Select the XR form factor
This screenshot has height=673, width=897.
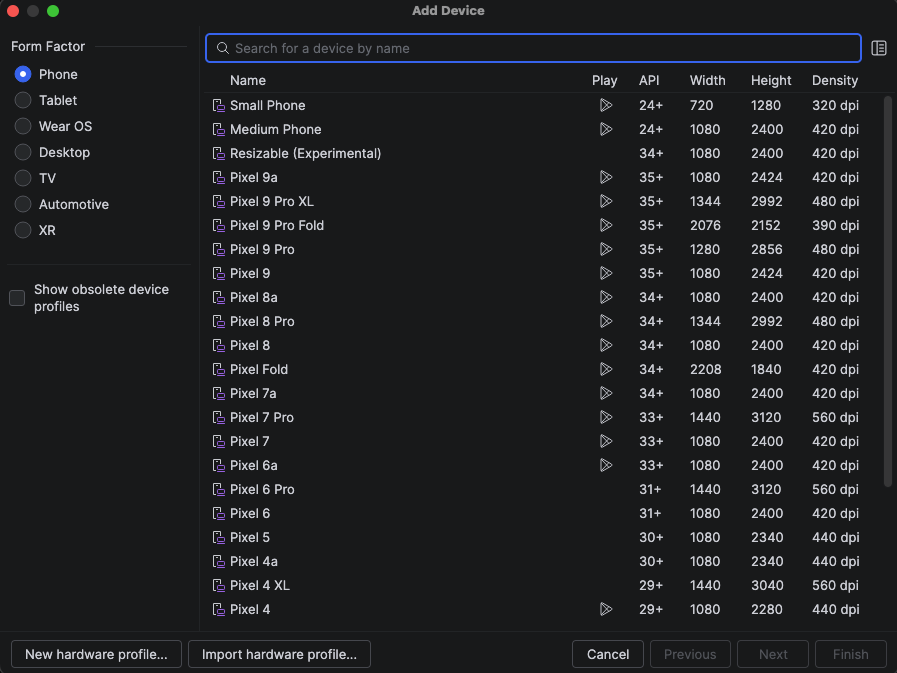(23, 230)
